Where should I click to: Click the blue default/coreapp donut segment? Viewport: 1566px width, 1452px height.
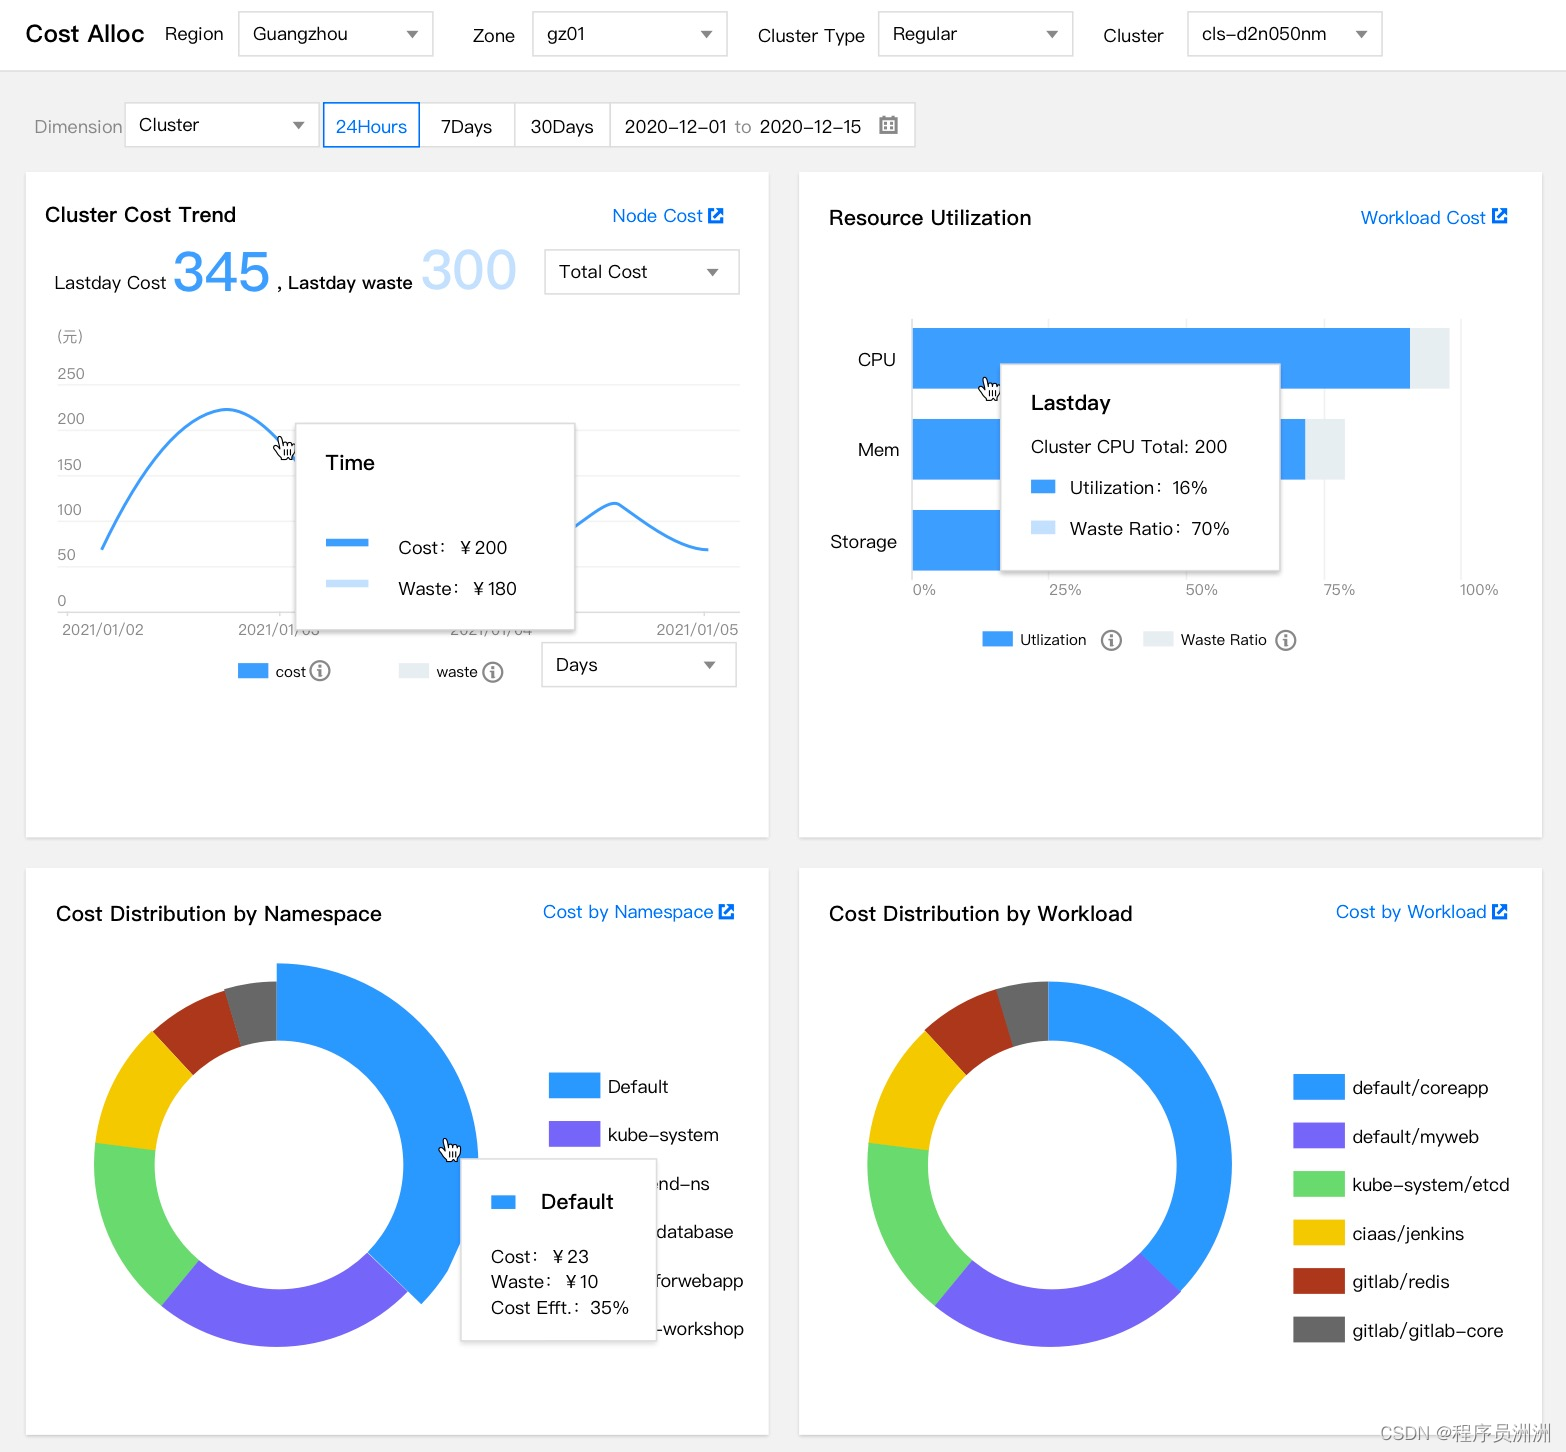[1196, 1120]
